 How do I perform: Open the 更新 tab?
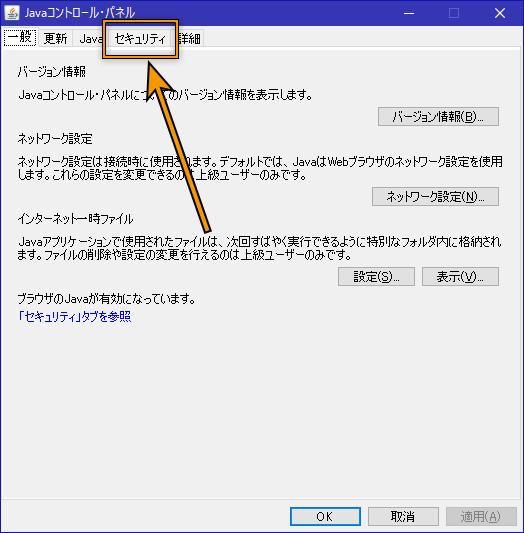[55, 38]
